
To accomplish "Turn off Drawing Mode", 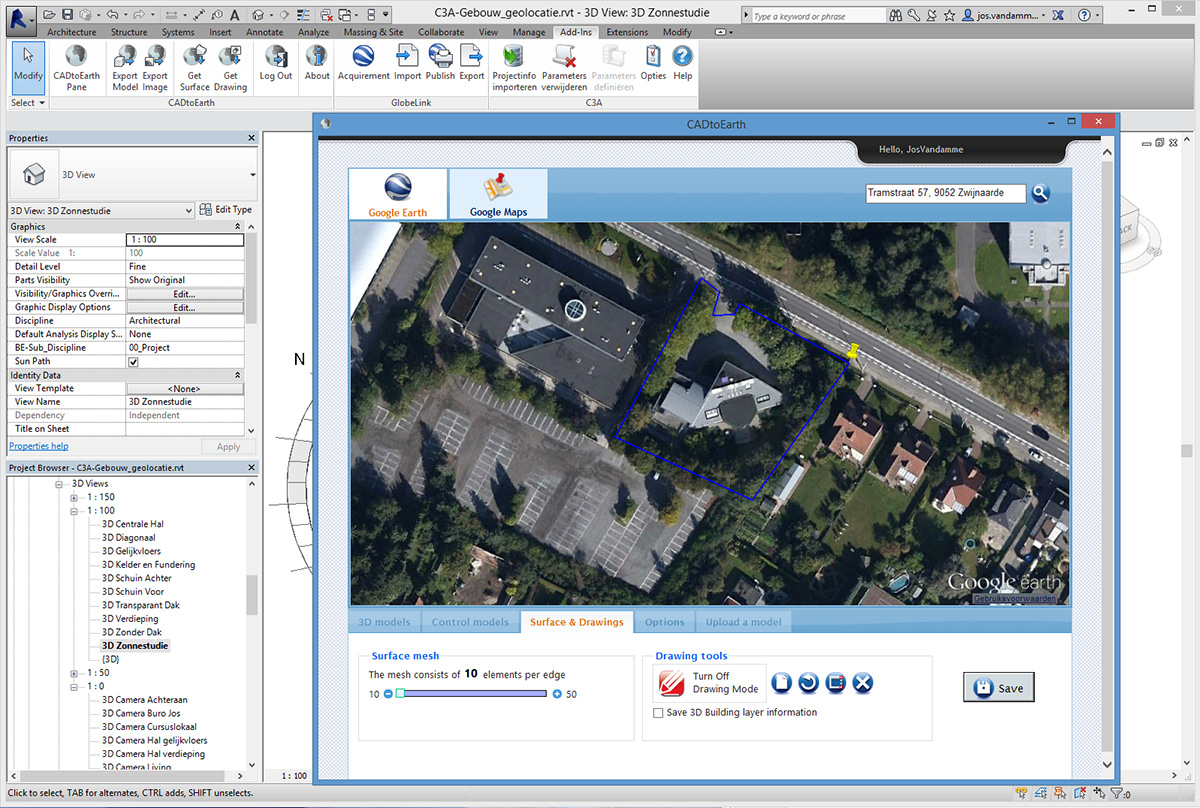I will coord(709,683).
